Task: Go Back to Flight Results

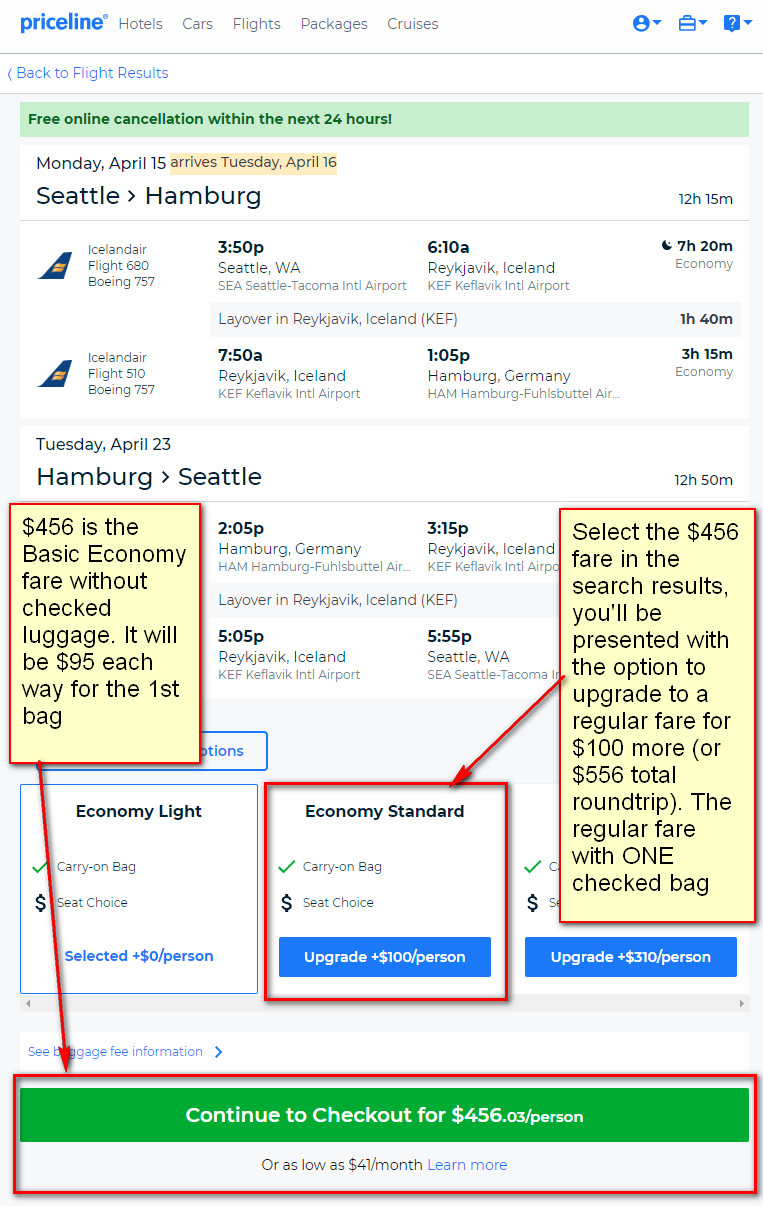Action: (88, 73)
